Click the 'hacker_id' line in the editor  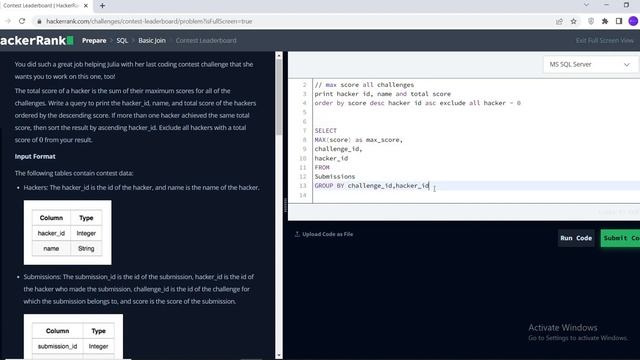(331, 158)
